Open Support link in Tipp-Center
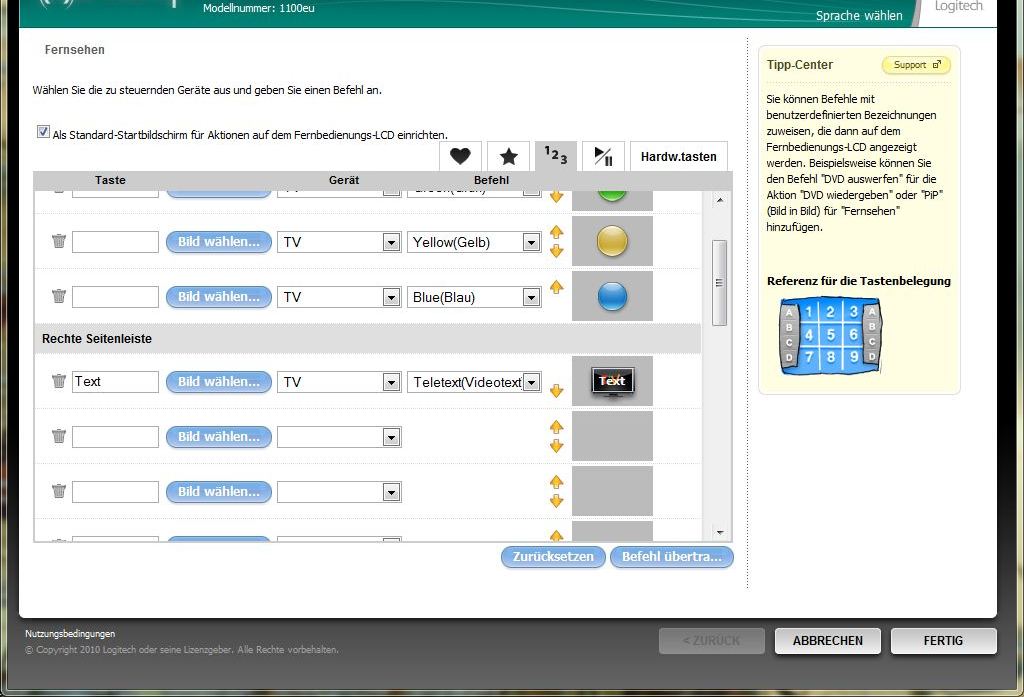 click(x=916, y=65)
